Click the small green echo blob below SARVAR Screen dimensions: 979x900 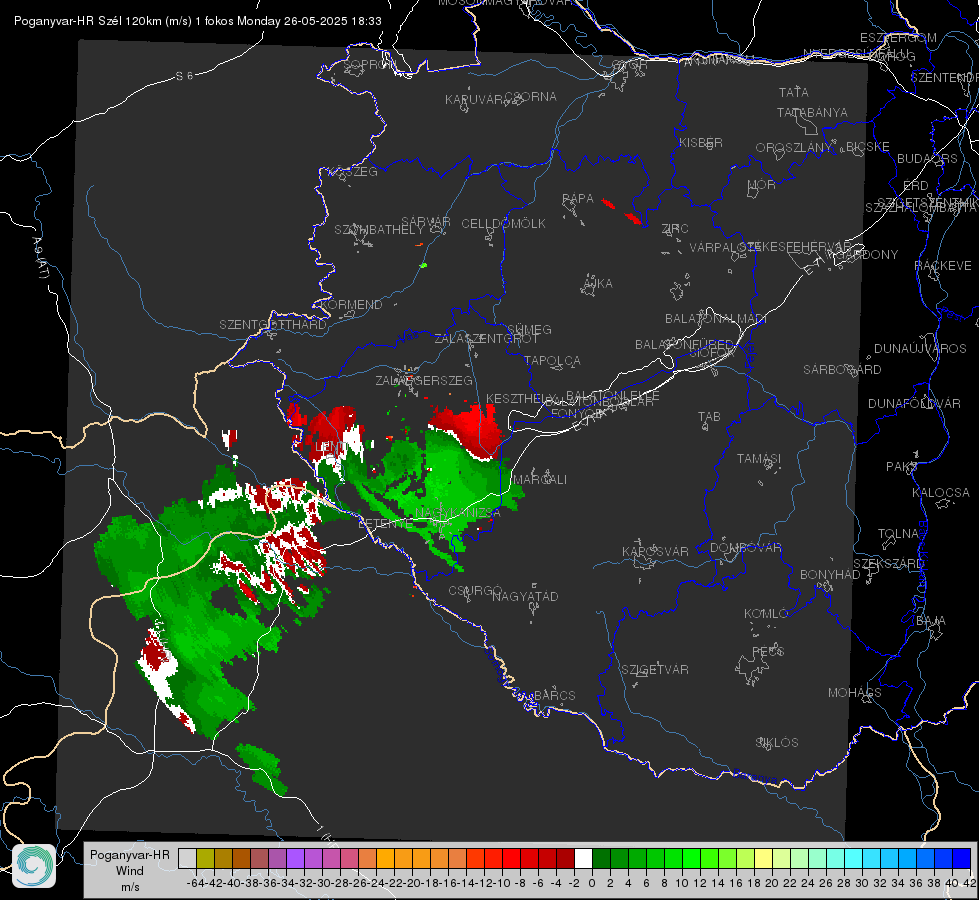pos(424,265)
